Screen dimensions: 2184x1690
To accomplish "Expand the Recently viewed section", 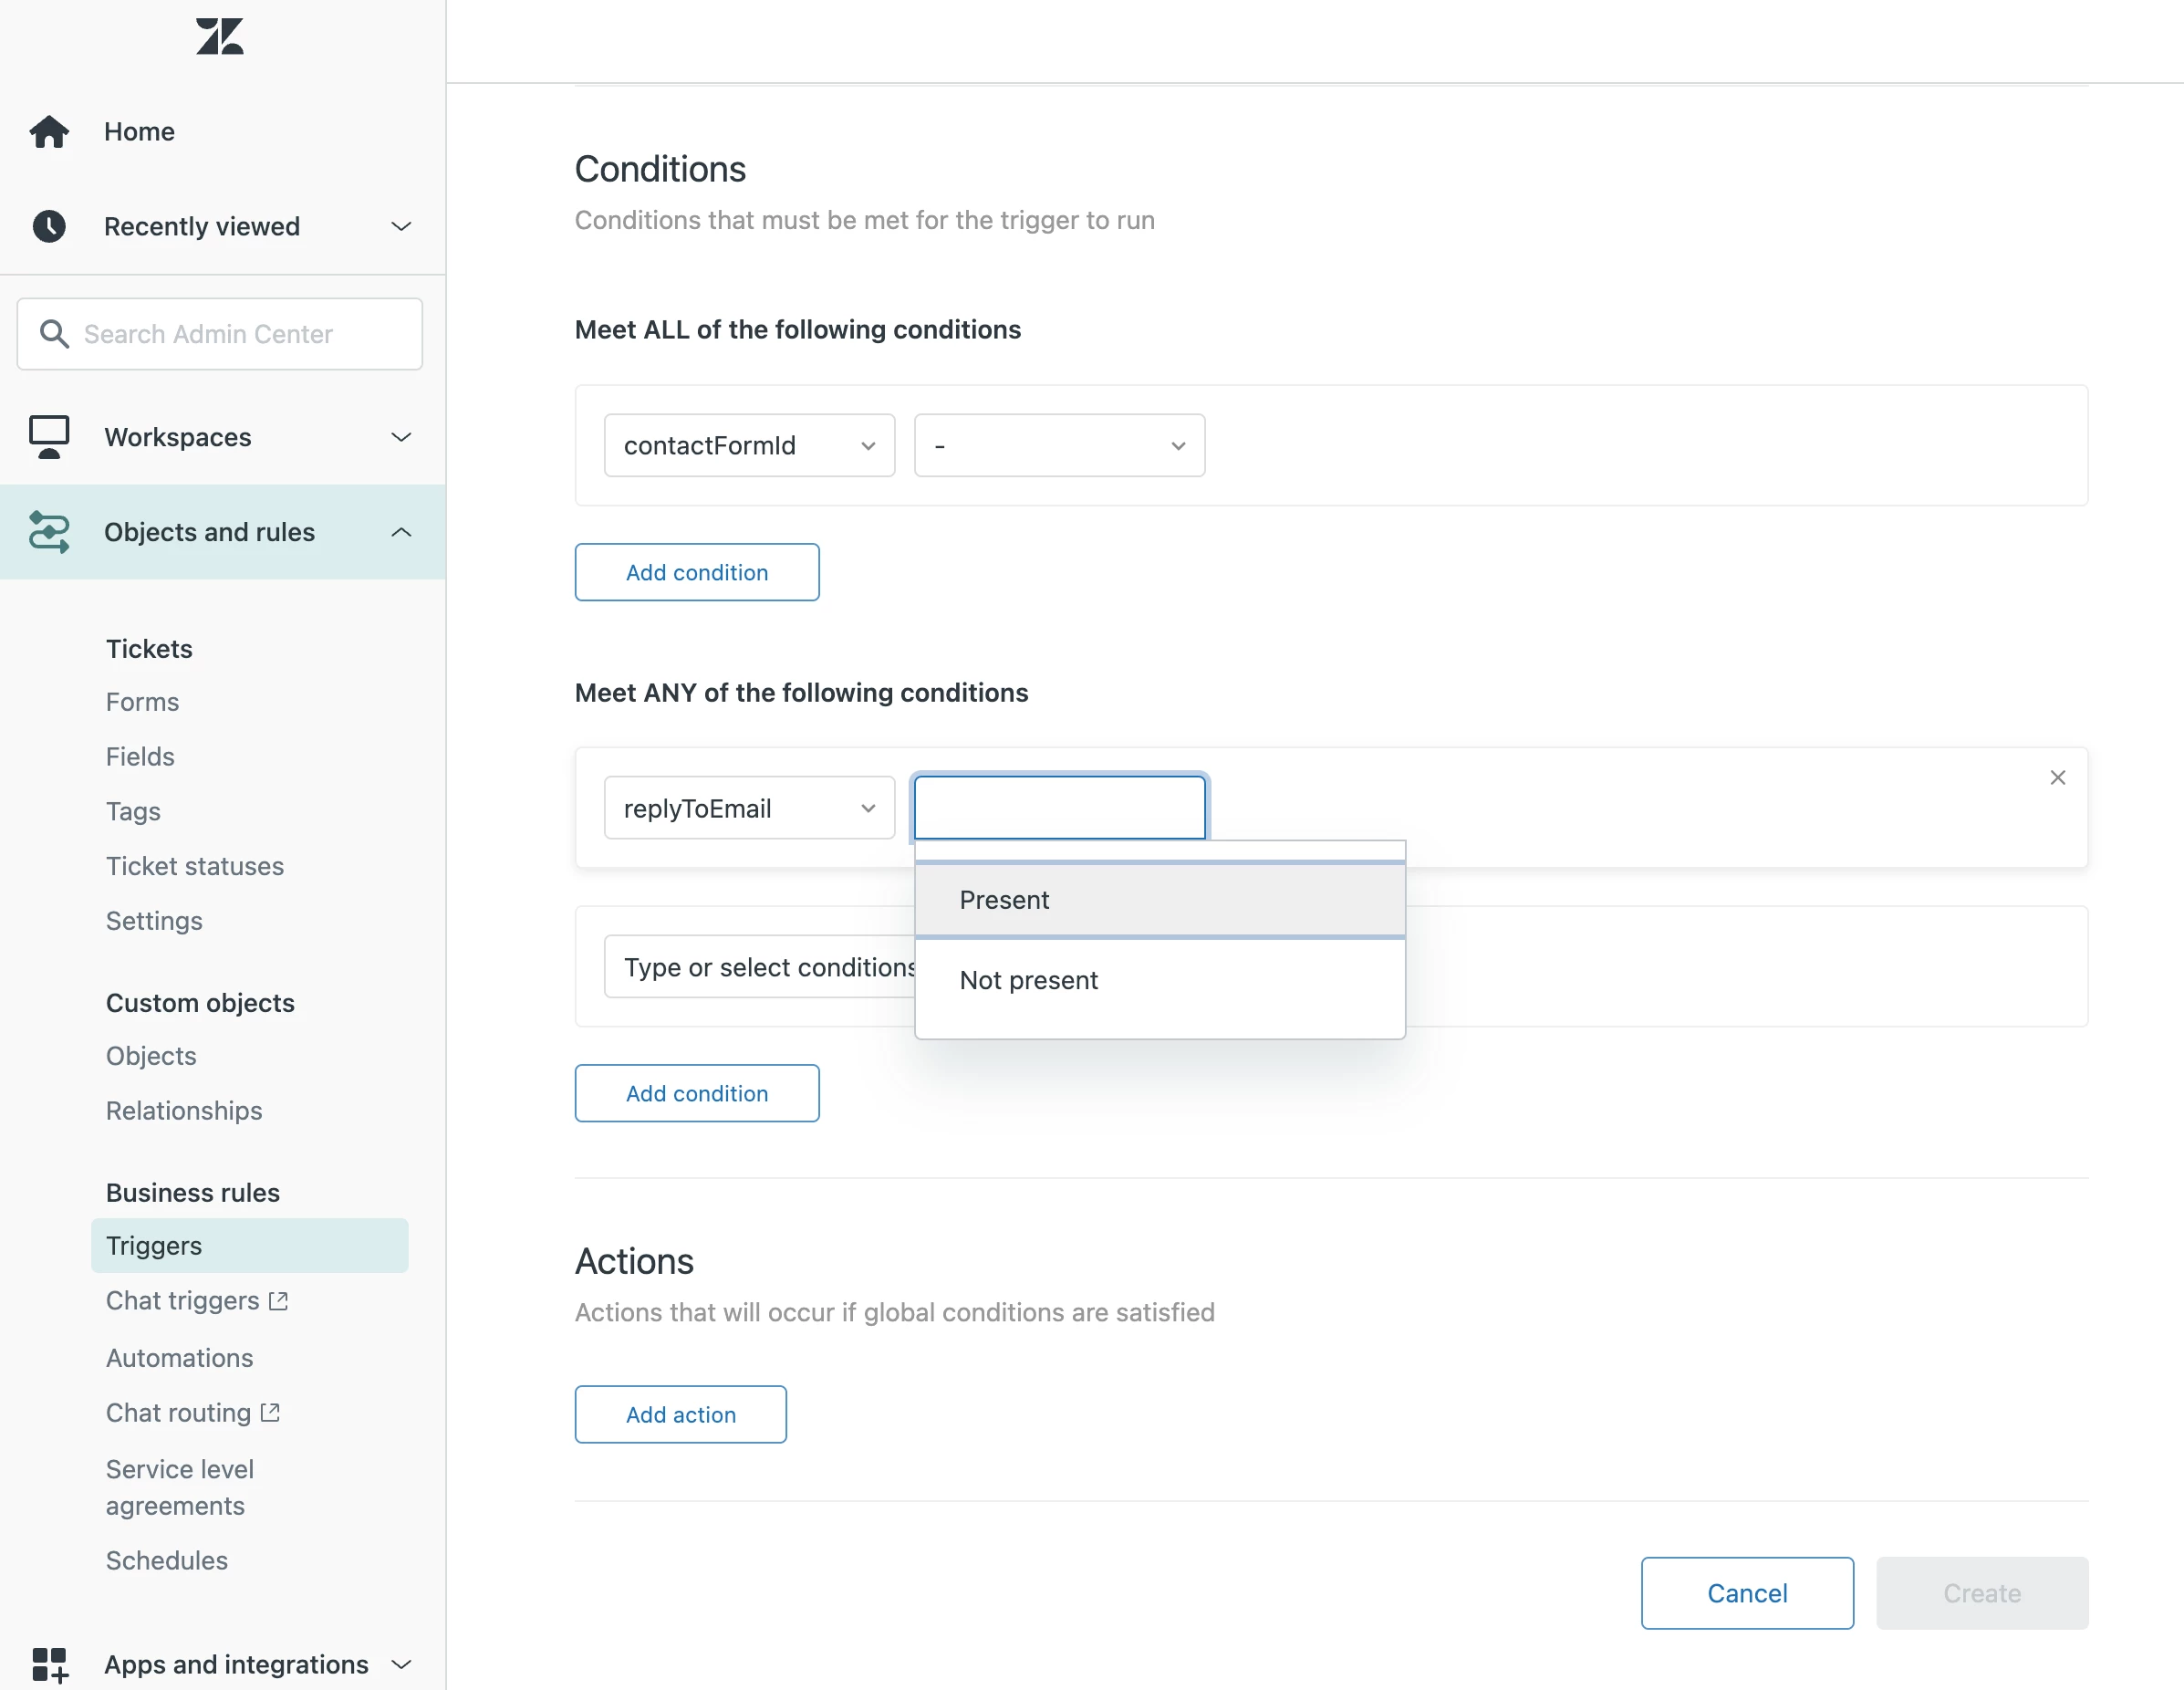I will (x=401, y=226).
